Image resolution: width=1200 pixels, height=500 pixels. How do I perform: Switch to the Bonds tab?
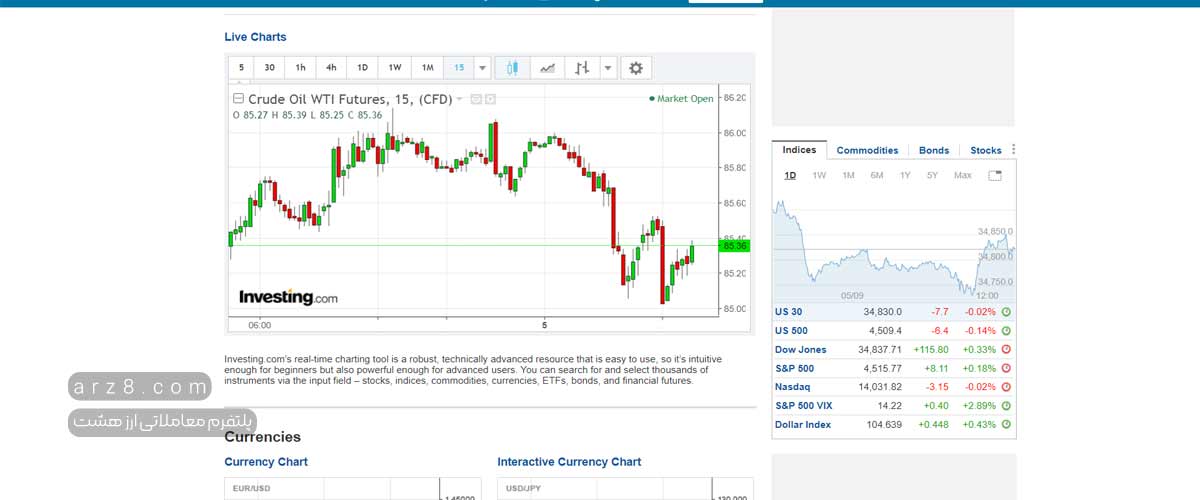(934, 150)
